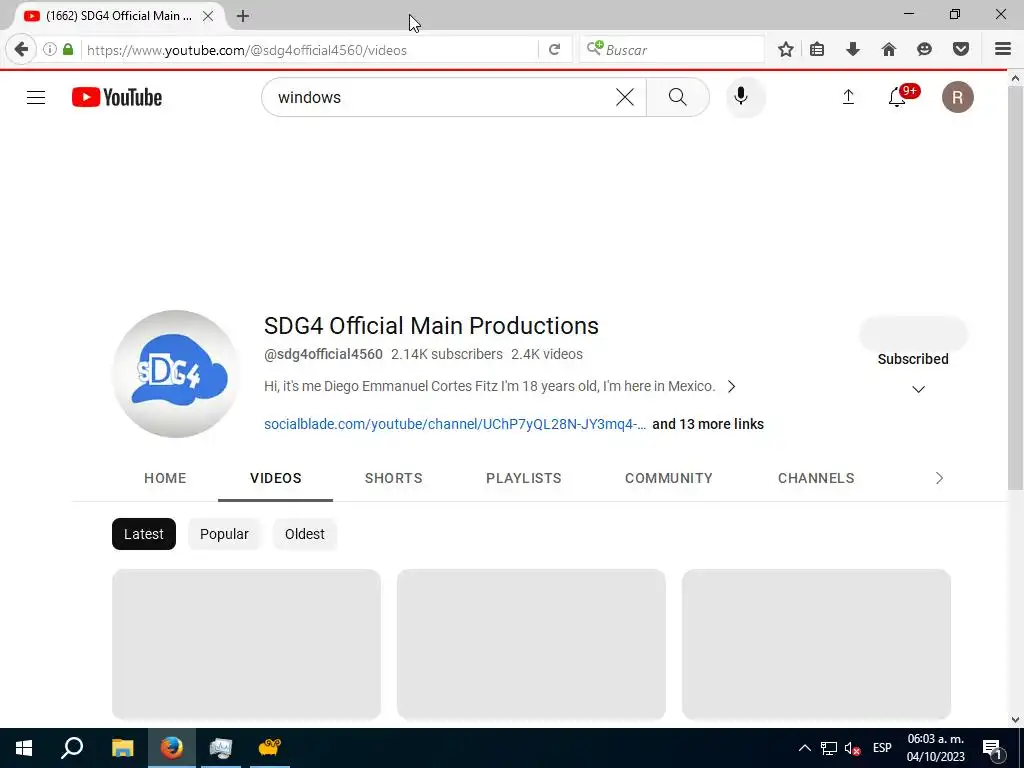Click the @sdg4official4560 handle
1024x768 pixels.
[323, 354]
